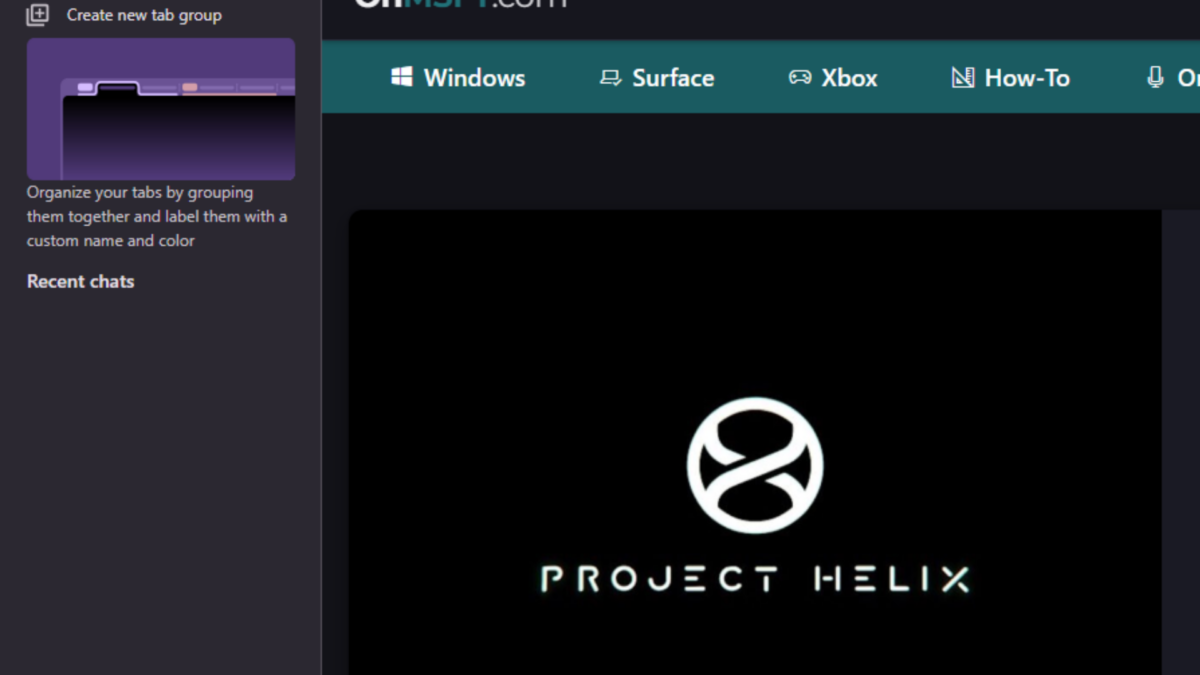Screen dimensions: 1200x675
Task: Click the circular Project Helix logo
Action: click(x=755, y=465)
